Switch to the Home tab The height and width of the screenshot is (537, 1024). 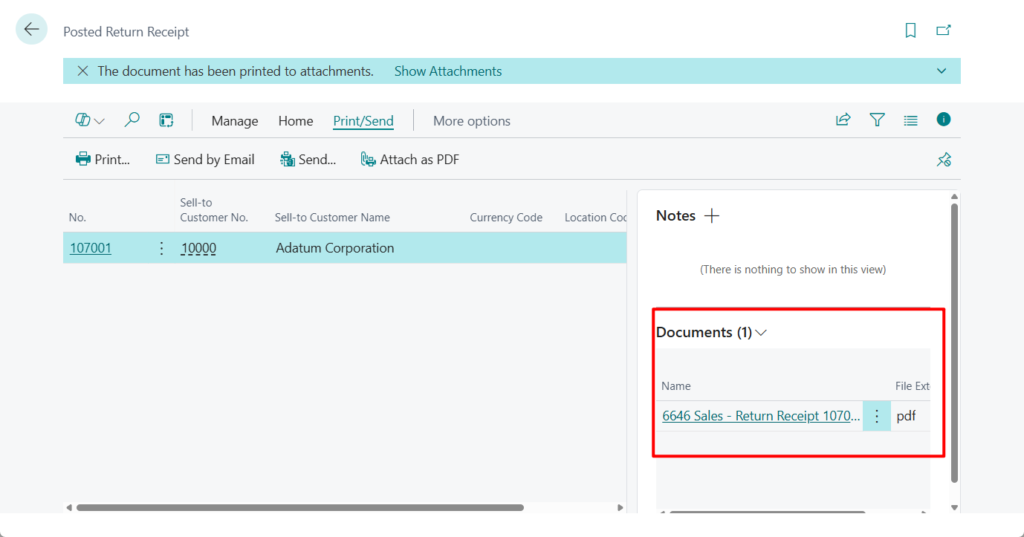point(295,121)
